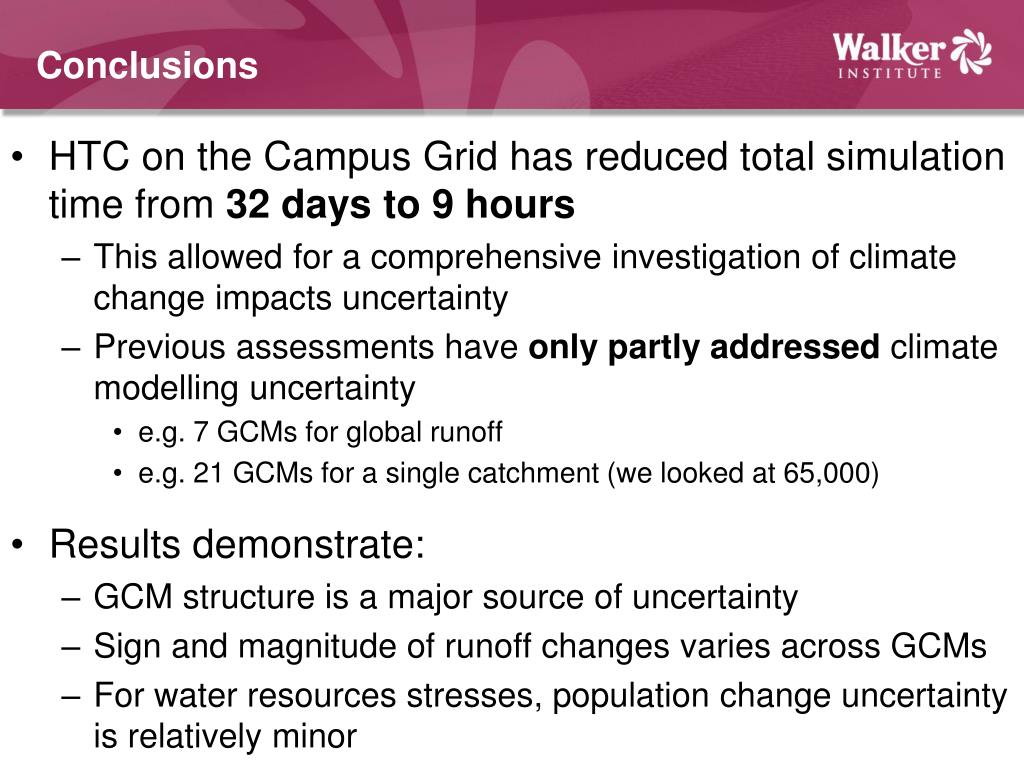Click the bold phrase 'only partly addressed'

click(x=703, y=347)
